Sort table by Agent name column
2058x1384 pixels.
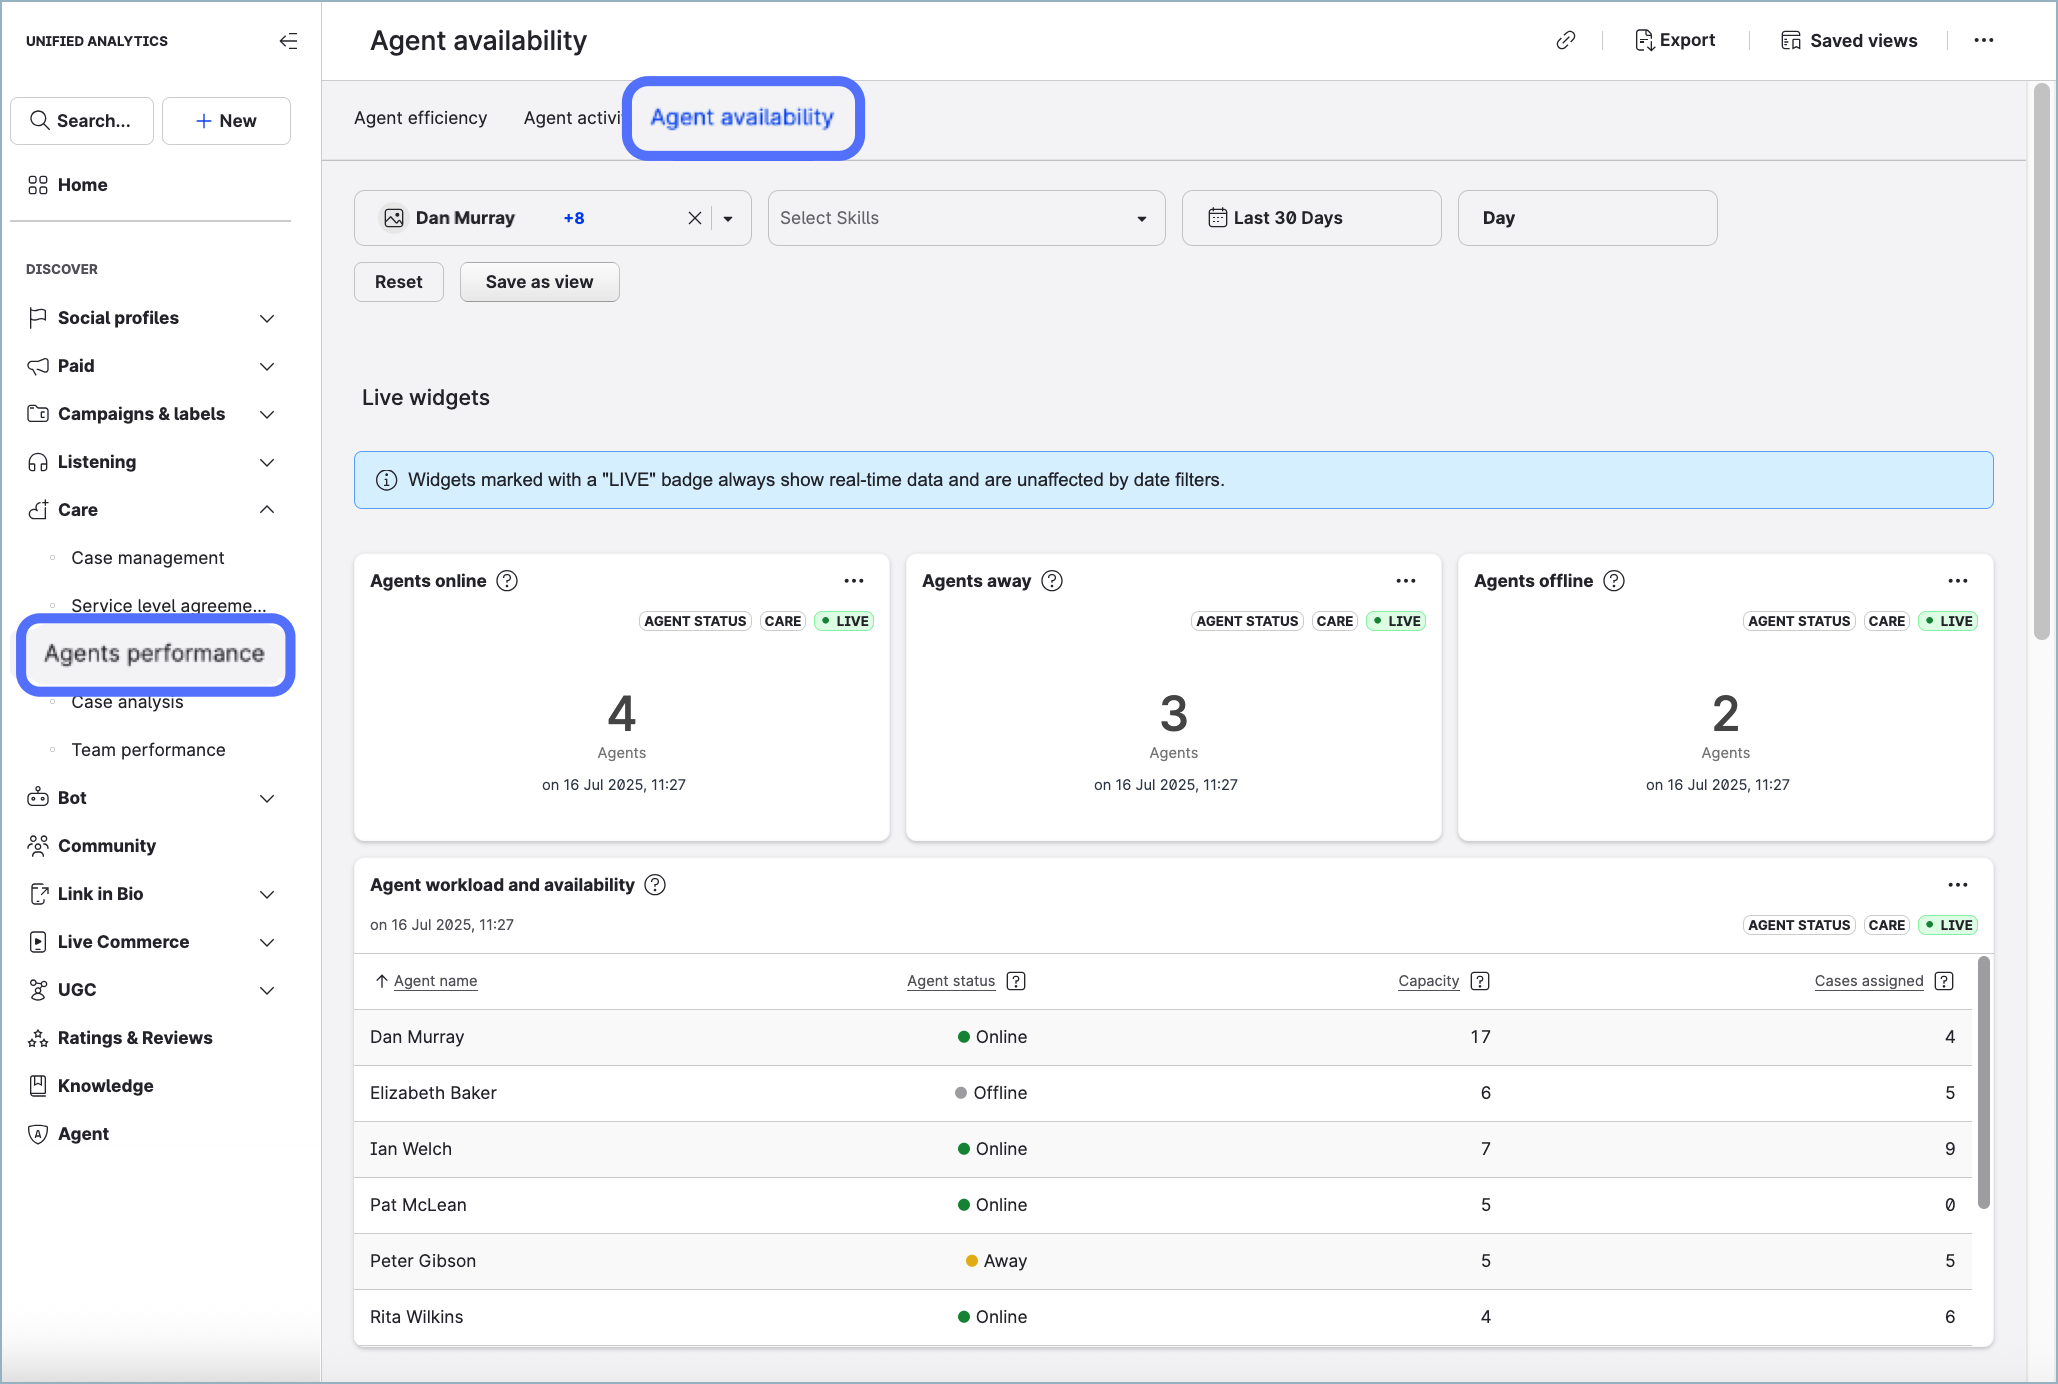[x=435, y=981]
